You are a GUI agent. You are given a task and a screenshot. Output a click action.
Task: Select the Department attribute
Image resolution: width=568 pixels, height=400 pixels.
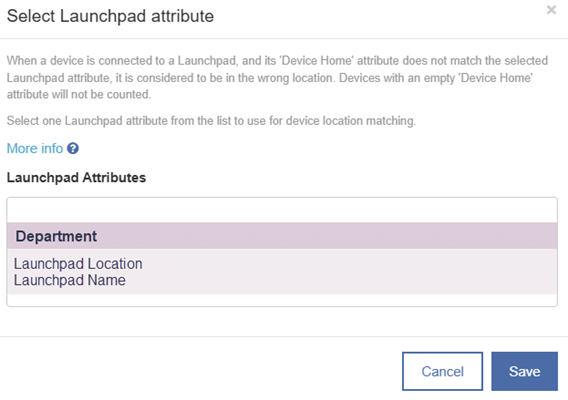point(282,236)
